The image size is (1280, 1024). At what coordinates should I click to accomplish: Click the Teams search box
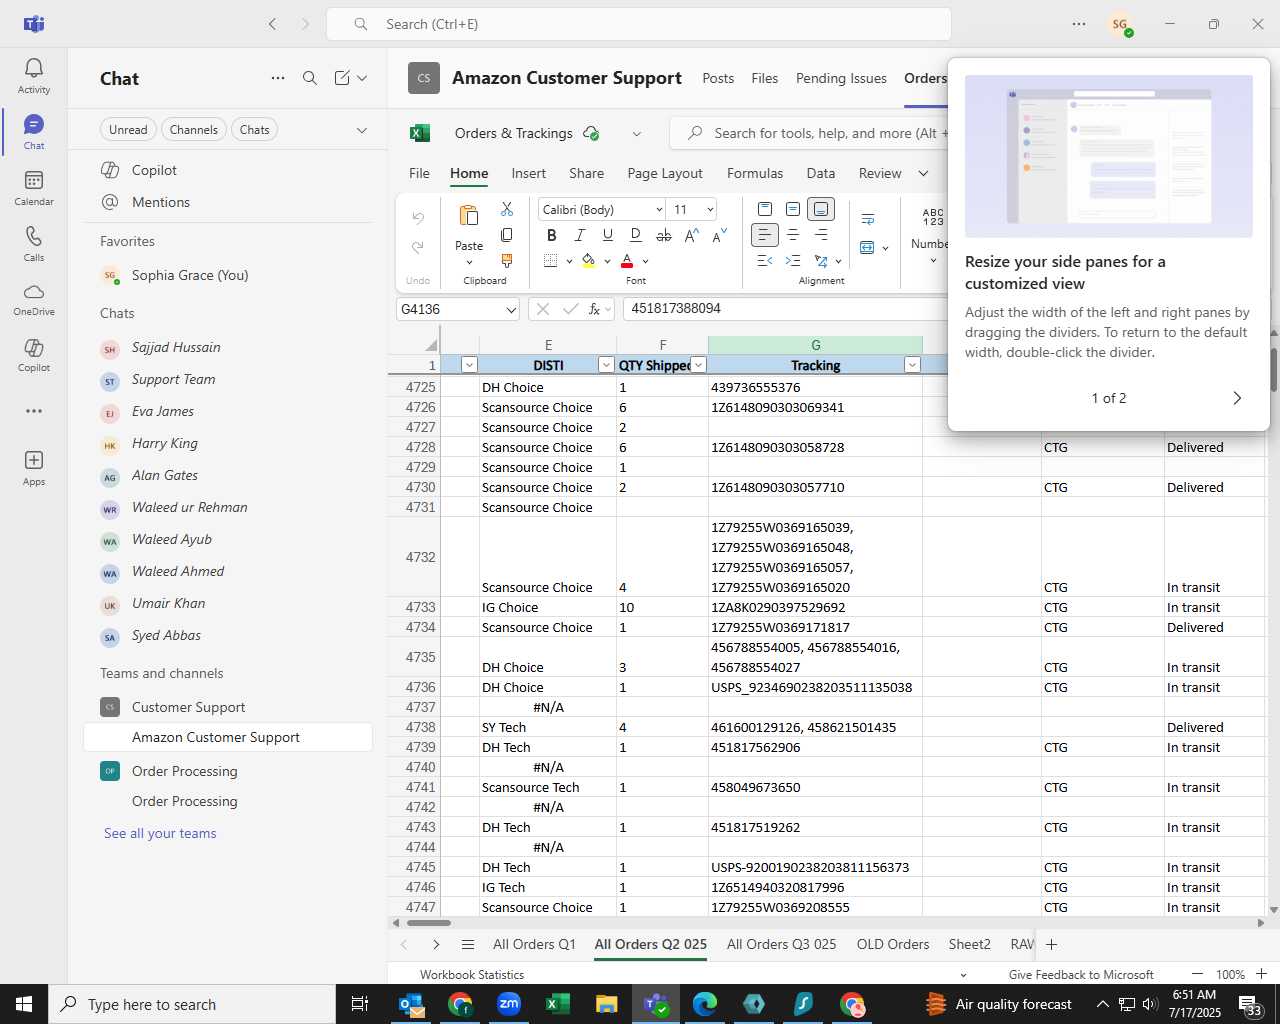coord(639,24)
